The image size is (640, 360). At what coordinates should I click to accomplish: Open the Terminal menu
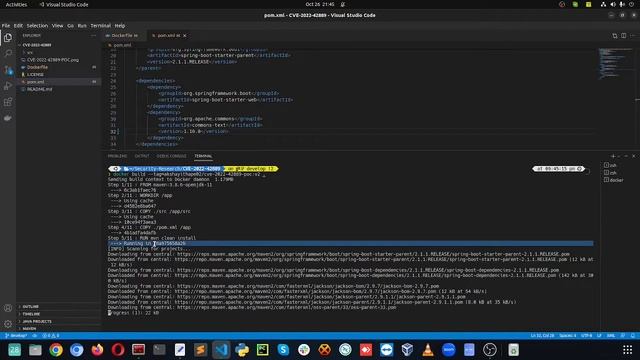point(100,25)
